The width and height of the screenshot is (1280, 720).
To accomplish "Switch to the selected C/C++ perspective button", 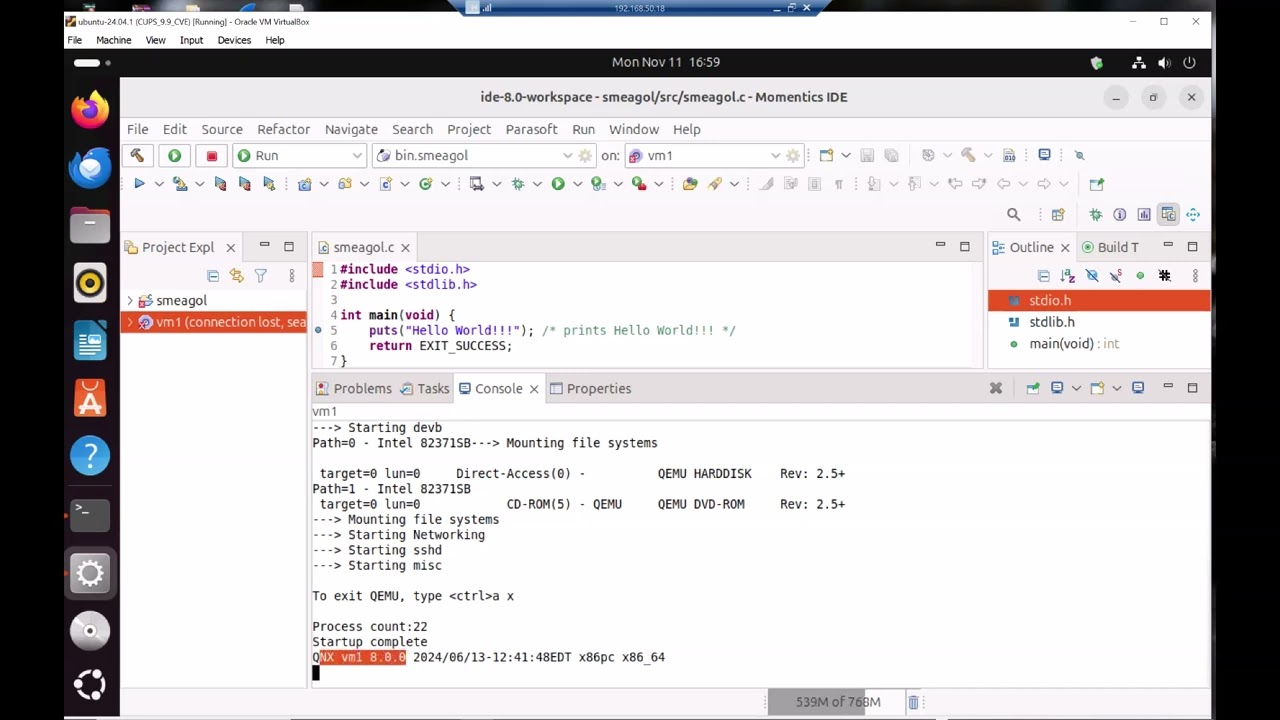I will tap(1168, 214).
